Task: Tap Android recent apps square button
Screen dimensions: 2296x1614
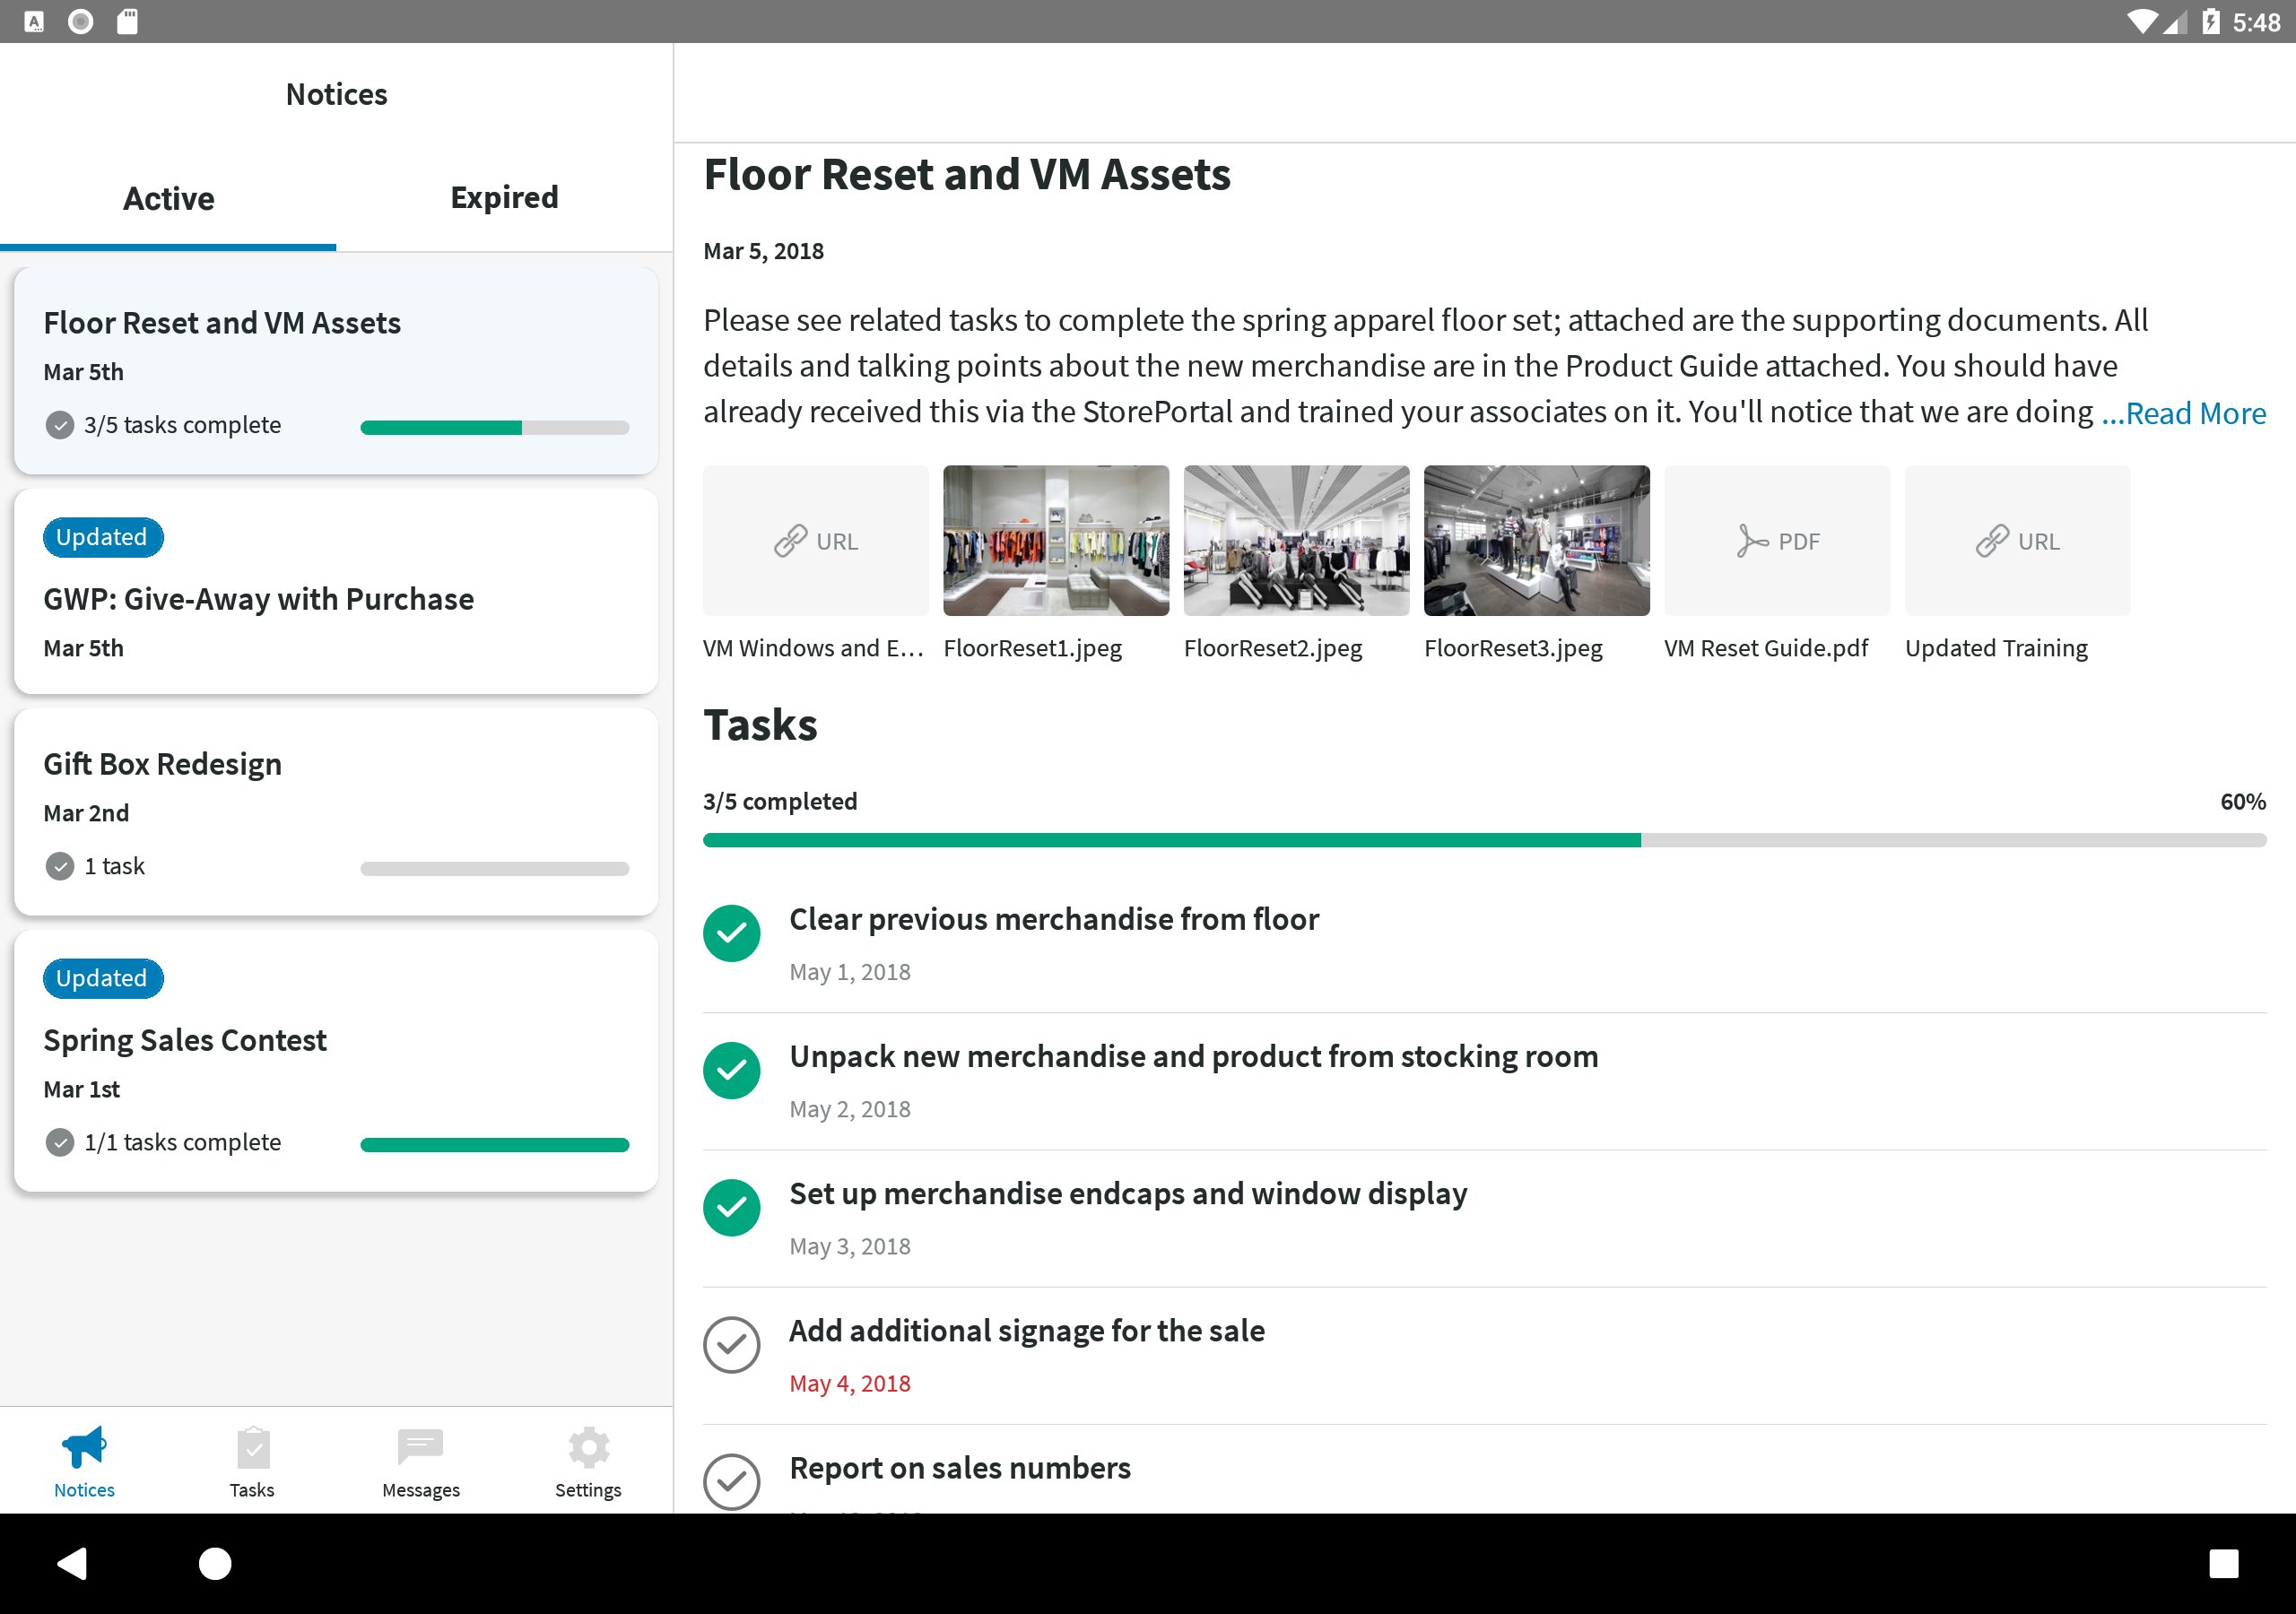Action: coord(2223,1563)
